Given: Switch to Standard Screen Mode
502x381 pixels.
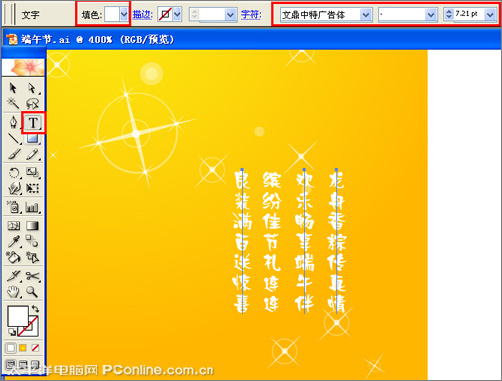Looking at the screenshot, I should click(11, 365).
